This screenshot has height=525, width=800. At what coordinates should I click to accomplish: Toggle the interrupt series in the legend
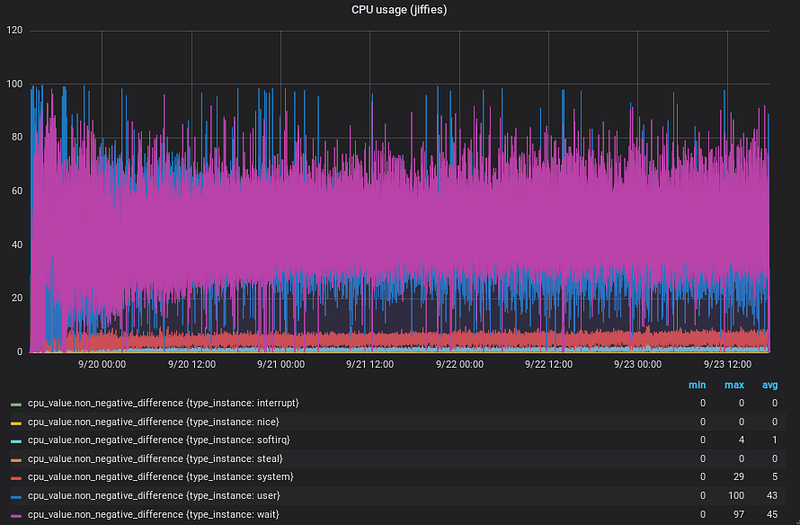(163, 403)
